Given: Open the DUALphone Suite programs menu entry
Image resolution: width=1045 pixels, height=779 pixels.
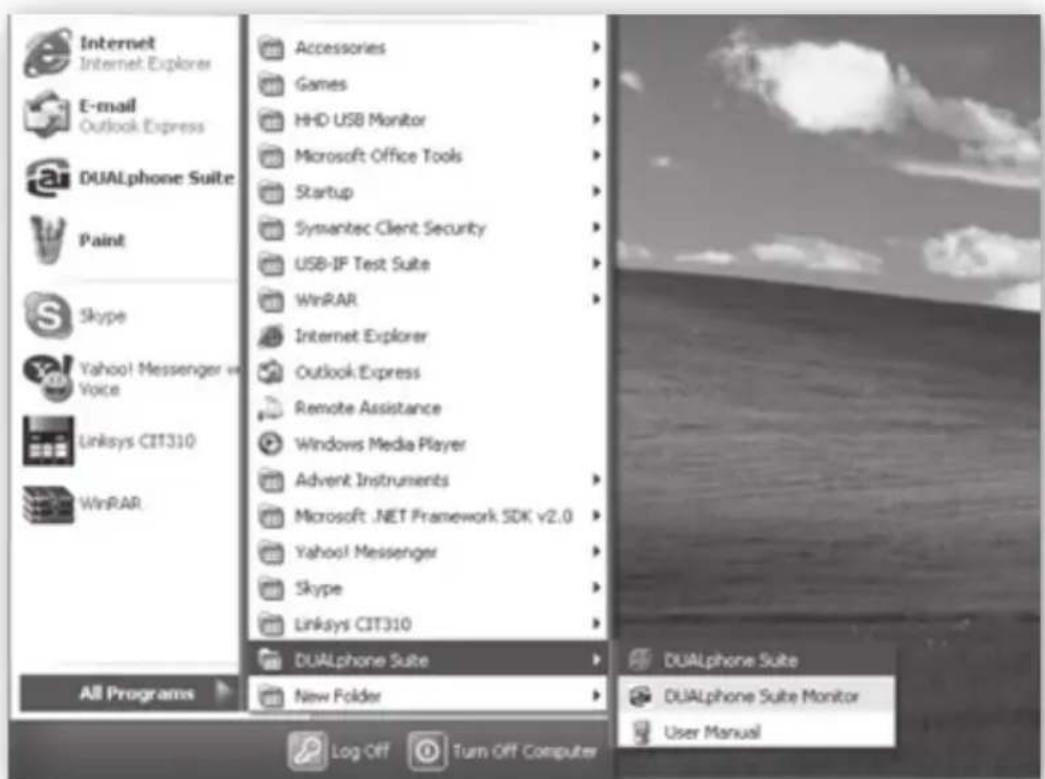Looking at the screenshot, I should click(428, 660).
